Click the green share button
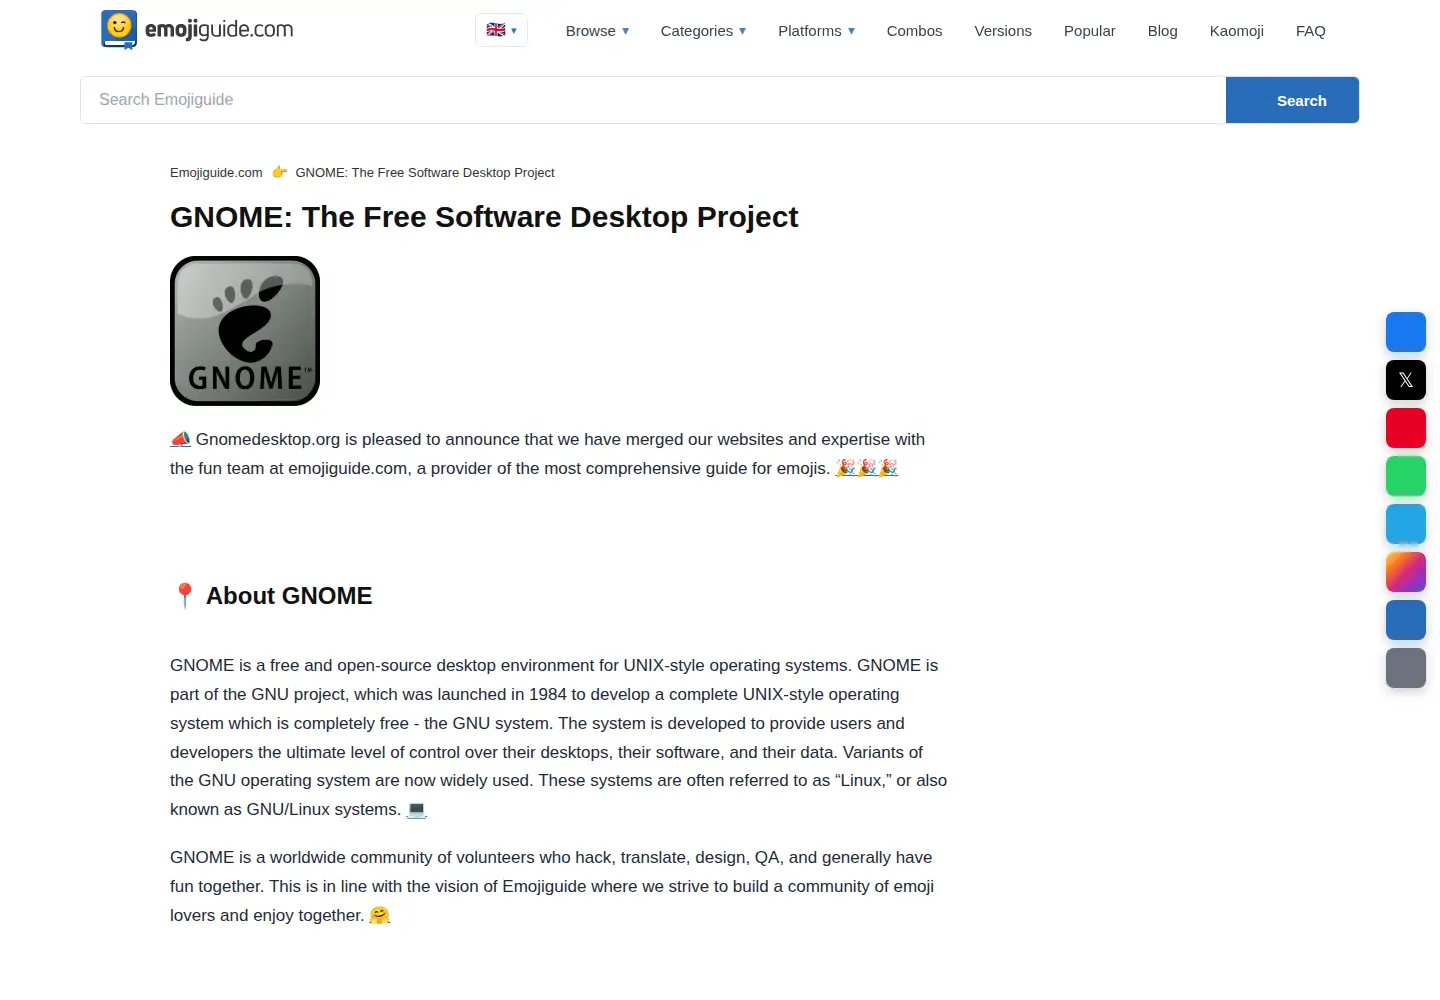Screen dimensions: 1440x1000 1405,476
